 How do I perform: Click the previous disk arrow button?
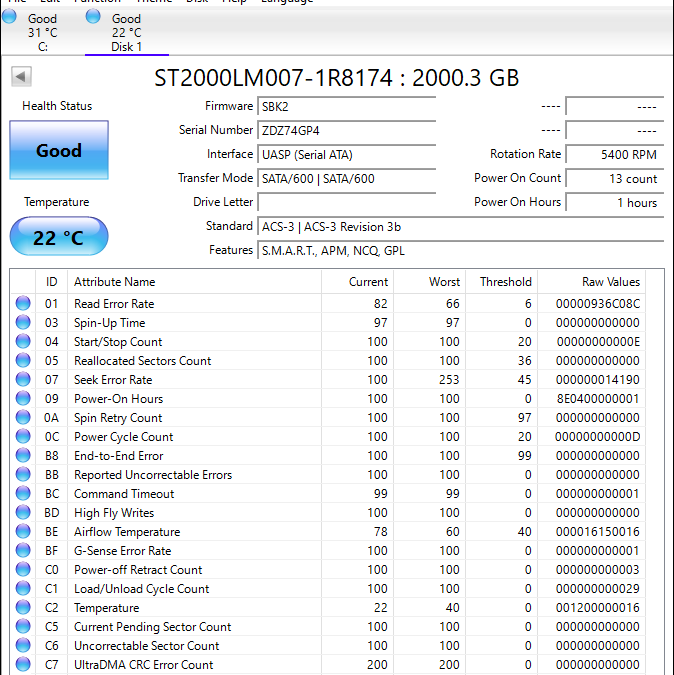[x=21, y=77]
